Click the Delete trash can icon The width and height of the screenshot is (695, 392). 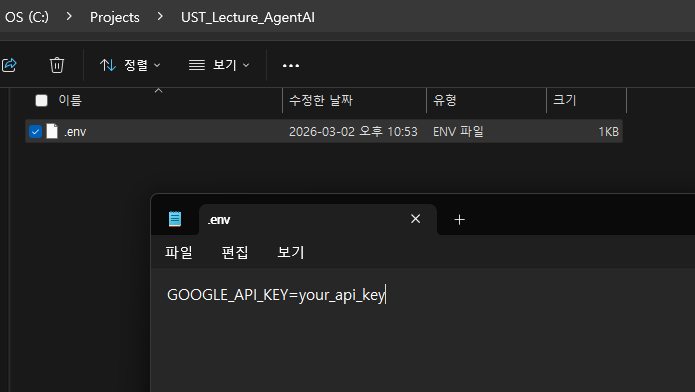click(57, 65)
